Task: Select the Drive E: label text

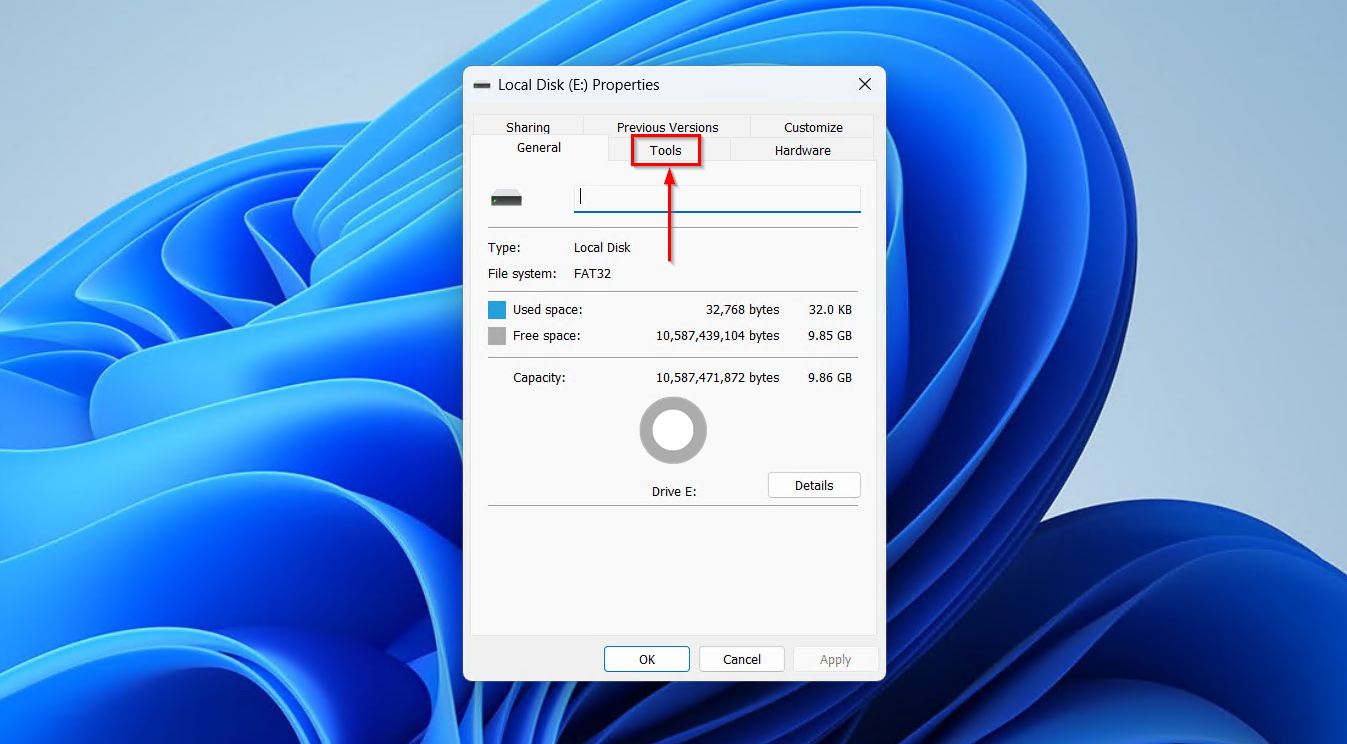Action: tap(673, 491)
